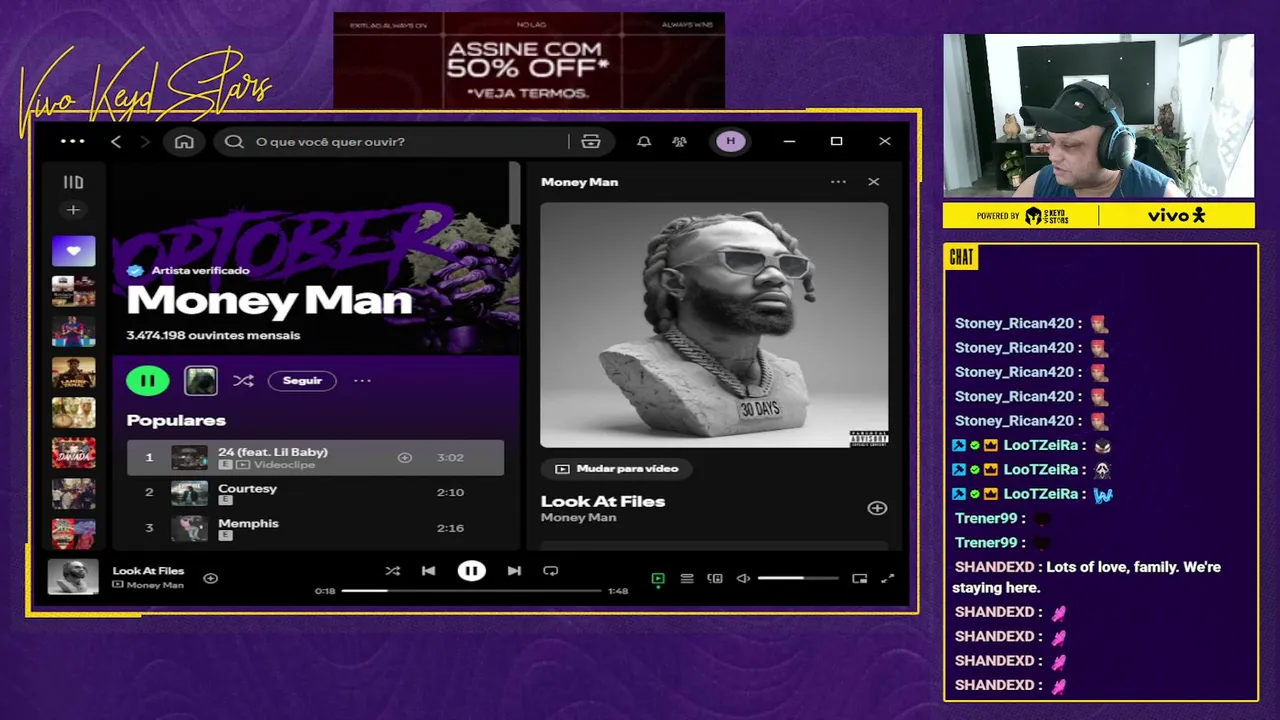
Task: Go back with the left arrow
Action: [116, 142]
